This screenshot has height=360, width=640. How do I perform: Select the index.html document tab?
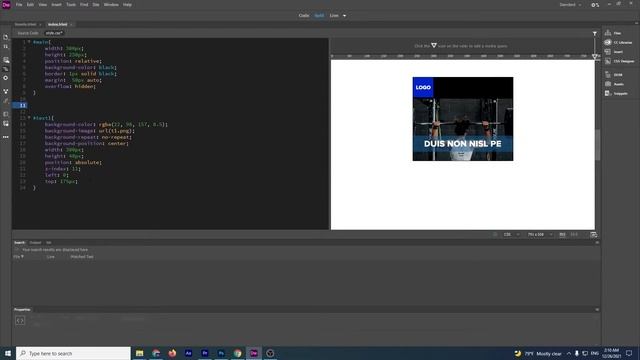click(x=58, y=24)
